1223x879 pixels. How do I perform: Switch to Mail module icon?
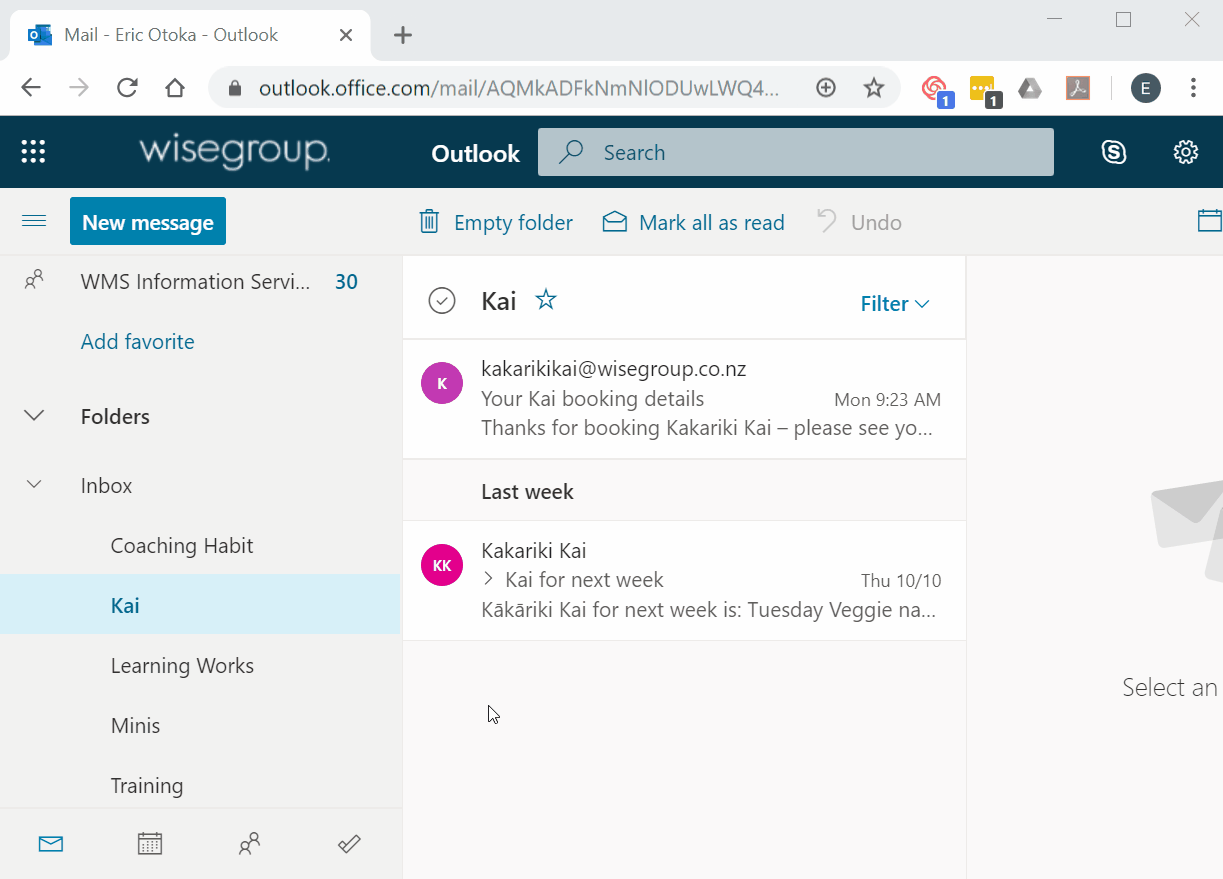click(51, 844)
